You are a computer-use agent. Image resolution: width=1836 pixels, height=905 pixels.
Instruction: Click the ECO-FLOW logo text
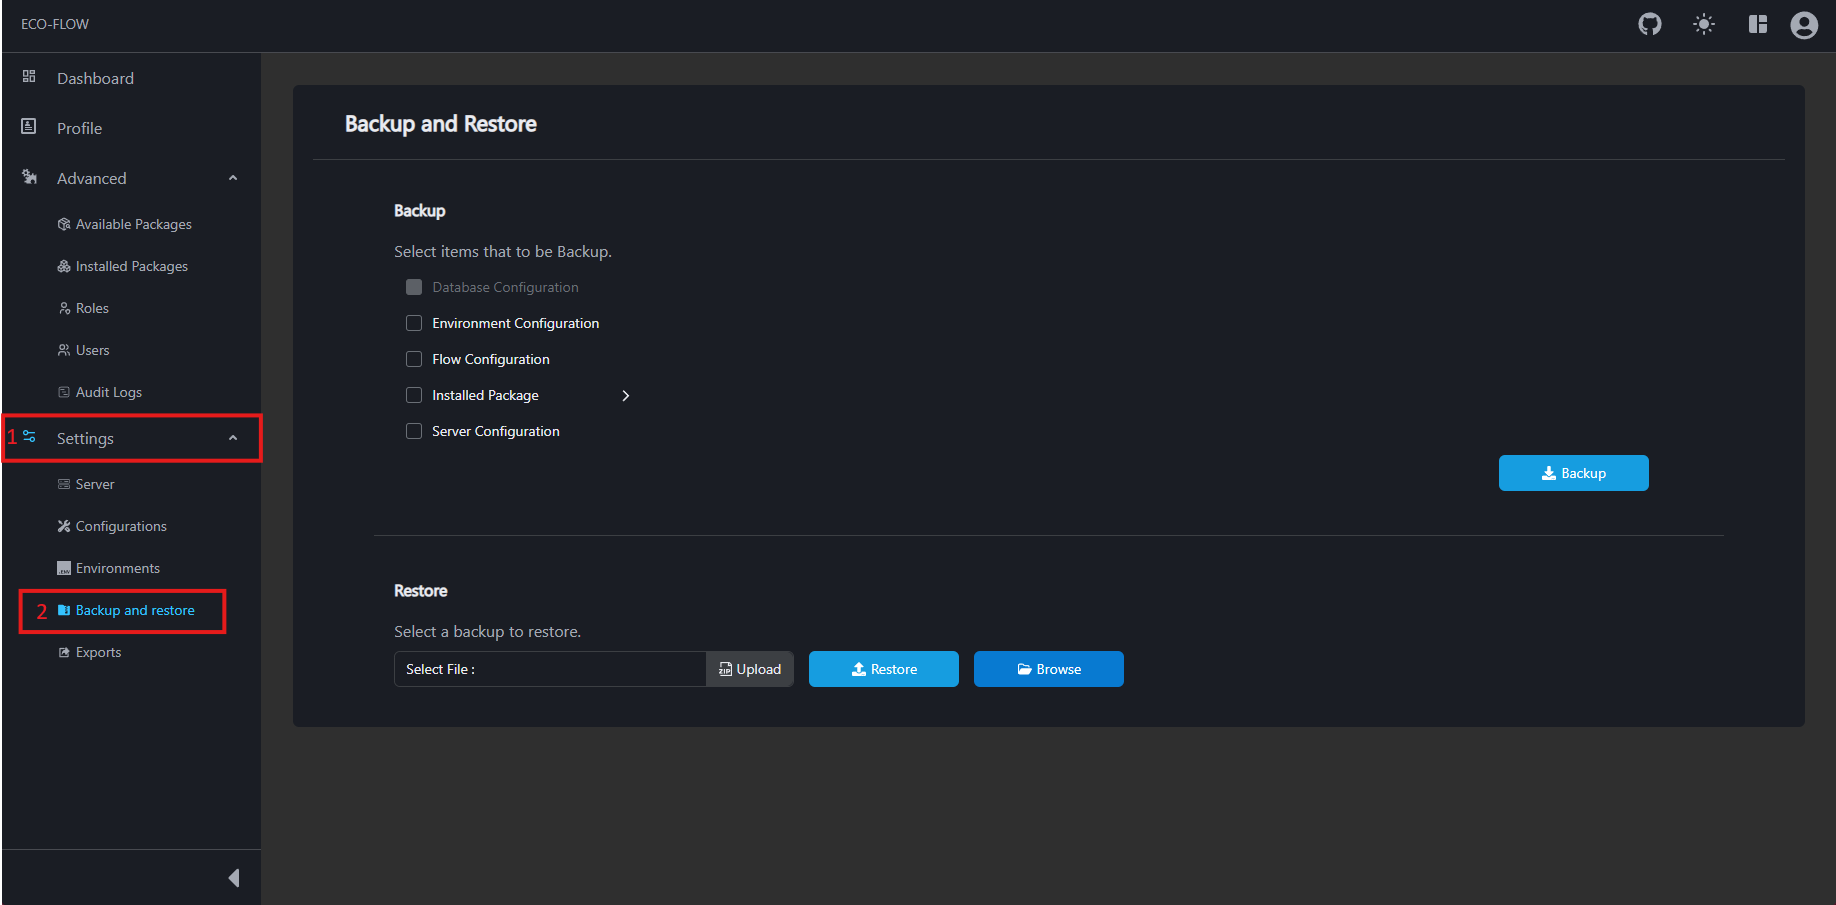[x=55, y=24]
